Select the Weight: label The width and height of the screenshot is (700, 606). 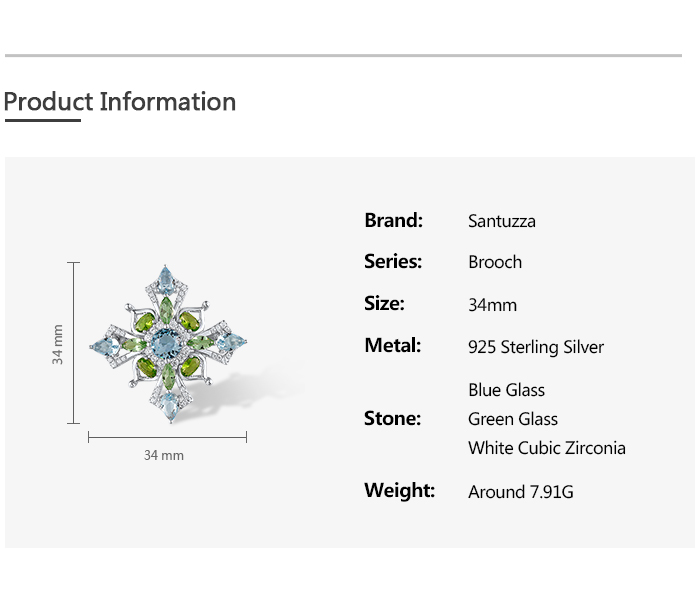pos(399,491)
